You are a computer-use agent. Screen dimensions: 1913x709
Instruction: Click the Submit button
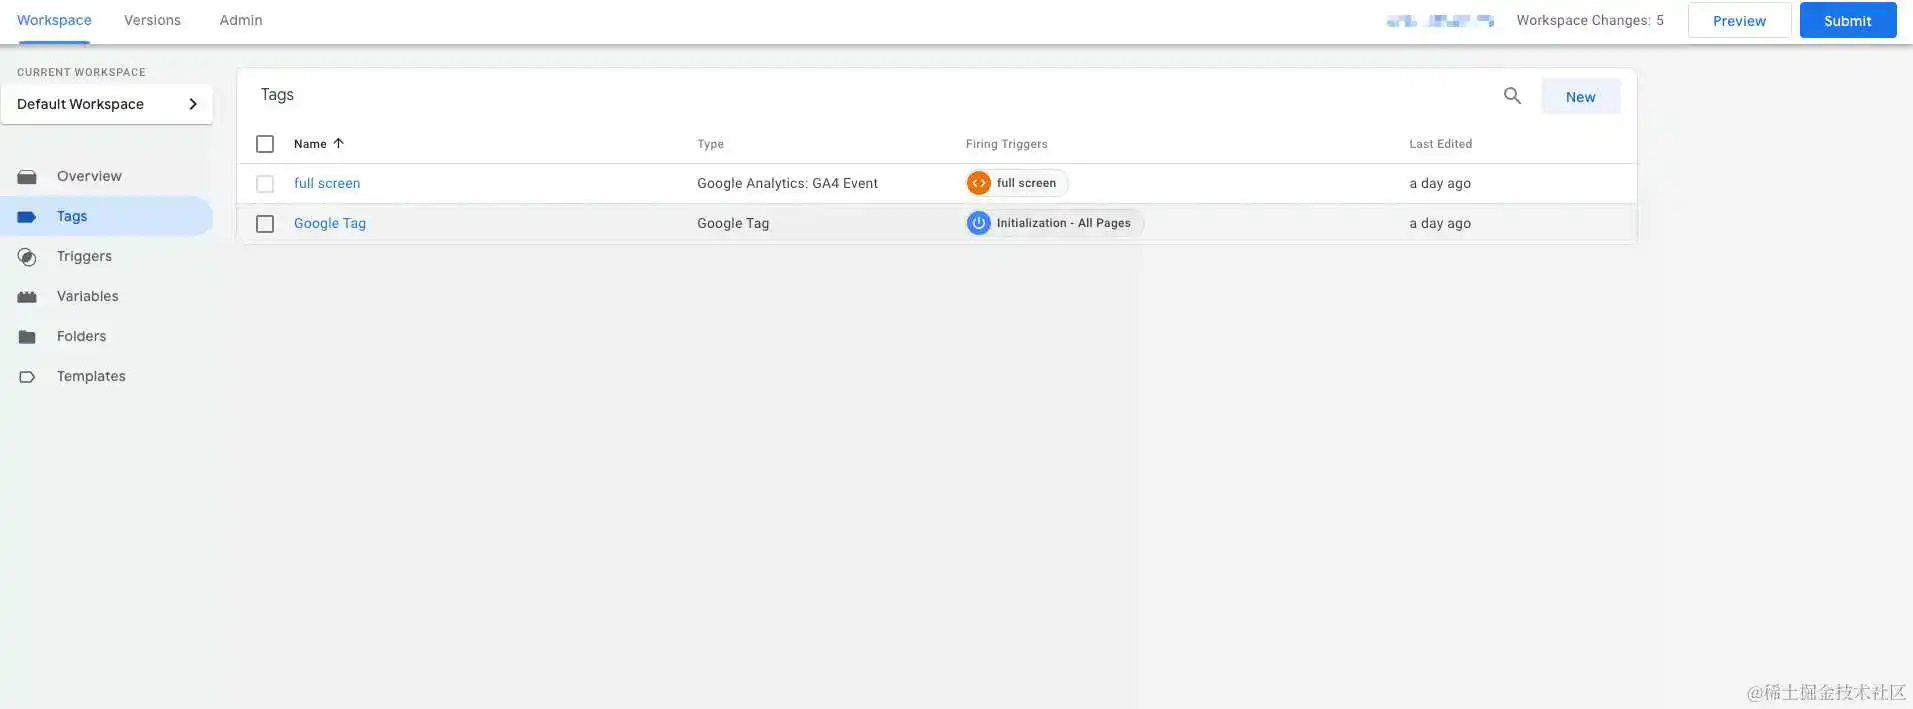(1847, 20)
